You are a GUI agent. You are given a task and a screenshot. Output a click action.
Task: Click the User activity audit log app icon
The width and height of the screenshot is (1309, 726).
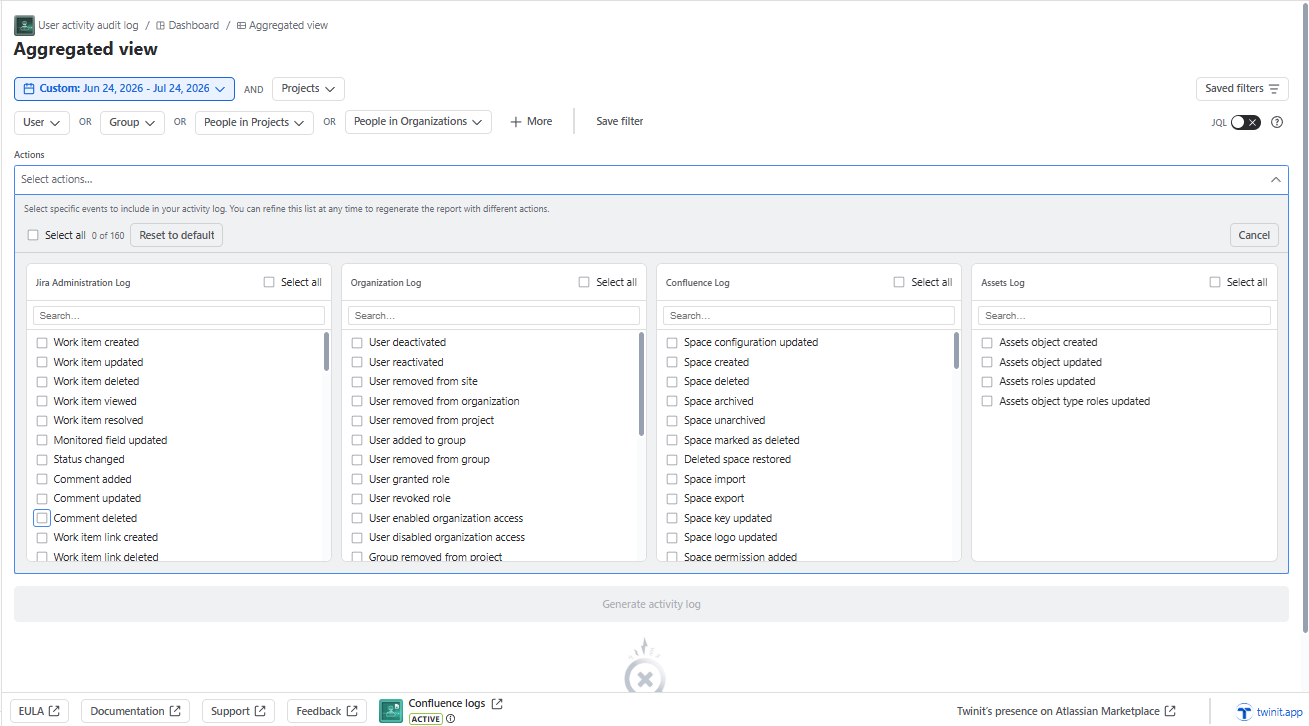pyautogui.click(x=24, y=25)
